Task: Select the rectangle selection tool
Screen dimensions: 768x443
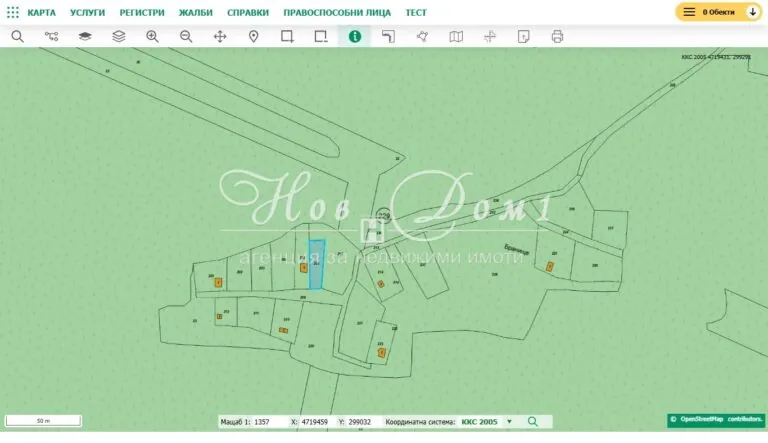Action: click(287, 36)
